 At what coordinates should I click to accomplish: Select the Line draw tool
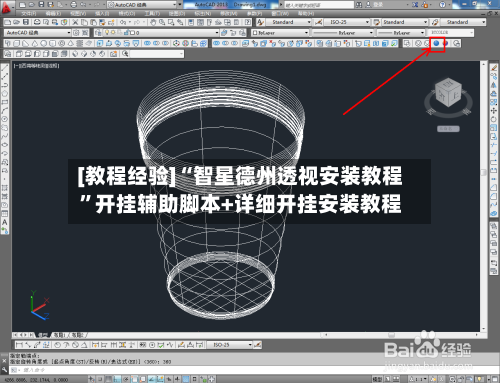pyautogui.click(x=5, y=68)
